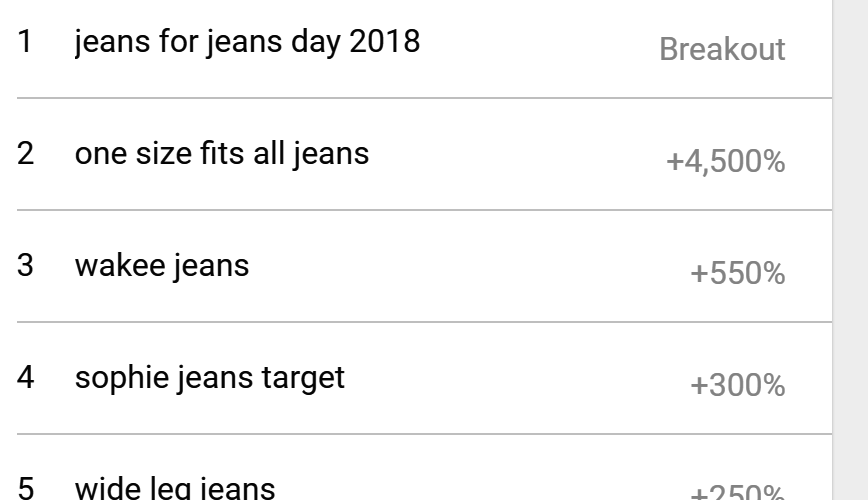This screenshot has height=500, width=868.
Task: Click blank space between first query and Breakout
Action: pos(540,46)
